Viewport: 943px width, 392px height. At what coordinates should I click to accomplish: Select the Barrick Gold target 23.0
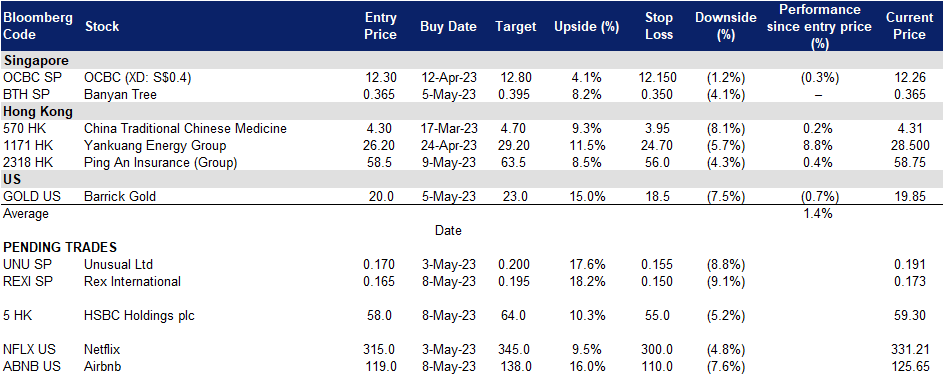(x=515, y=196)
